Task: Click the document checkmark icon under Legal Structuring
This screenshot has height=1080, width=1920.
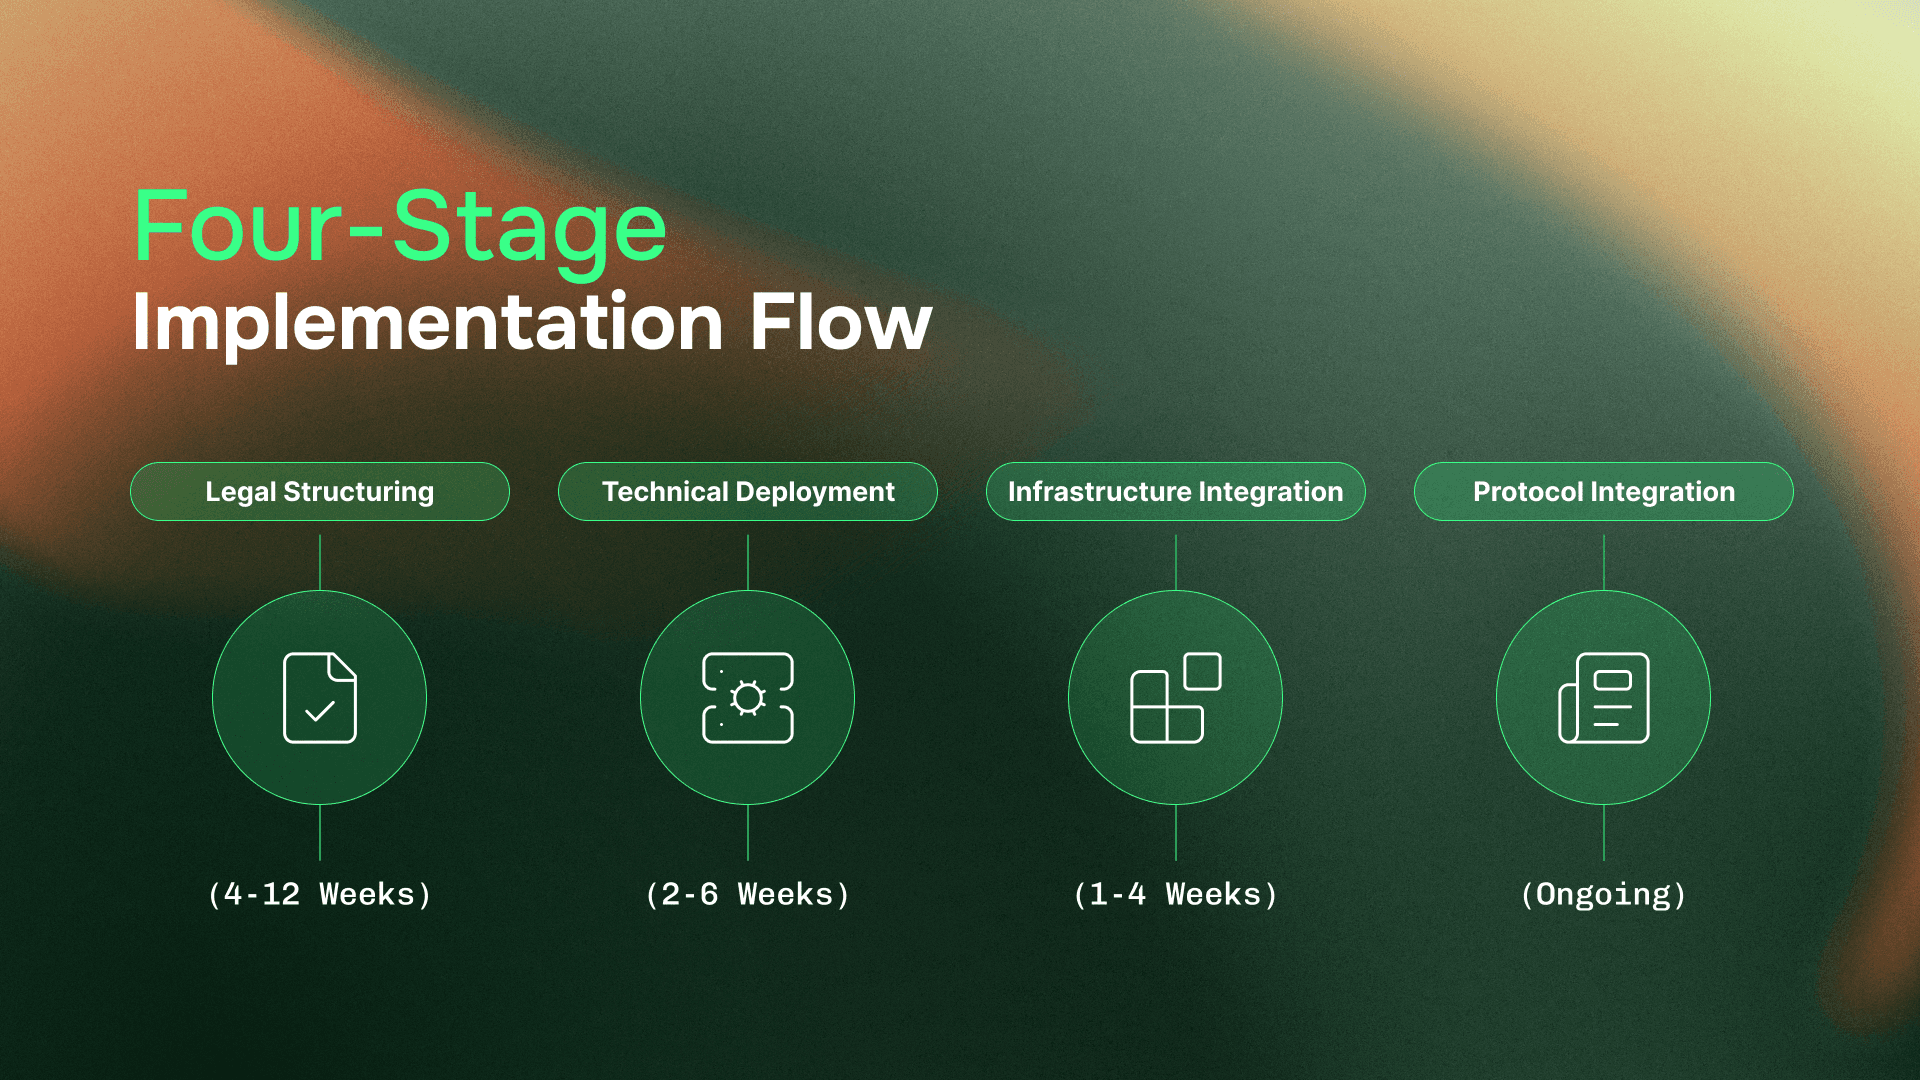Action: [x=320, y=697]
